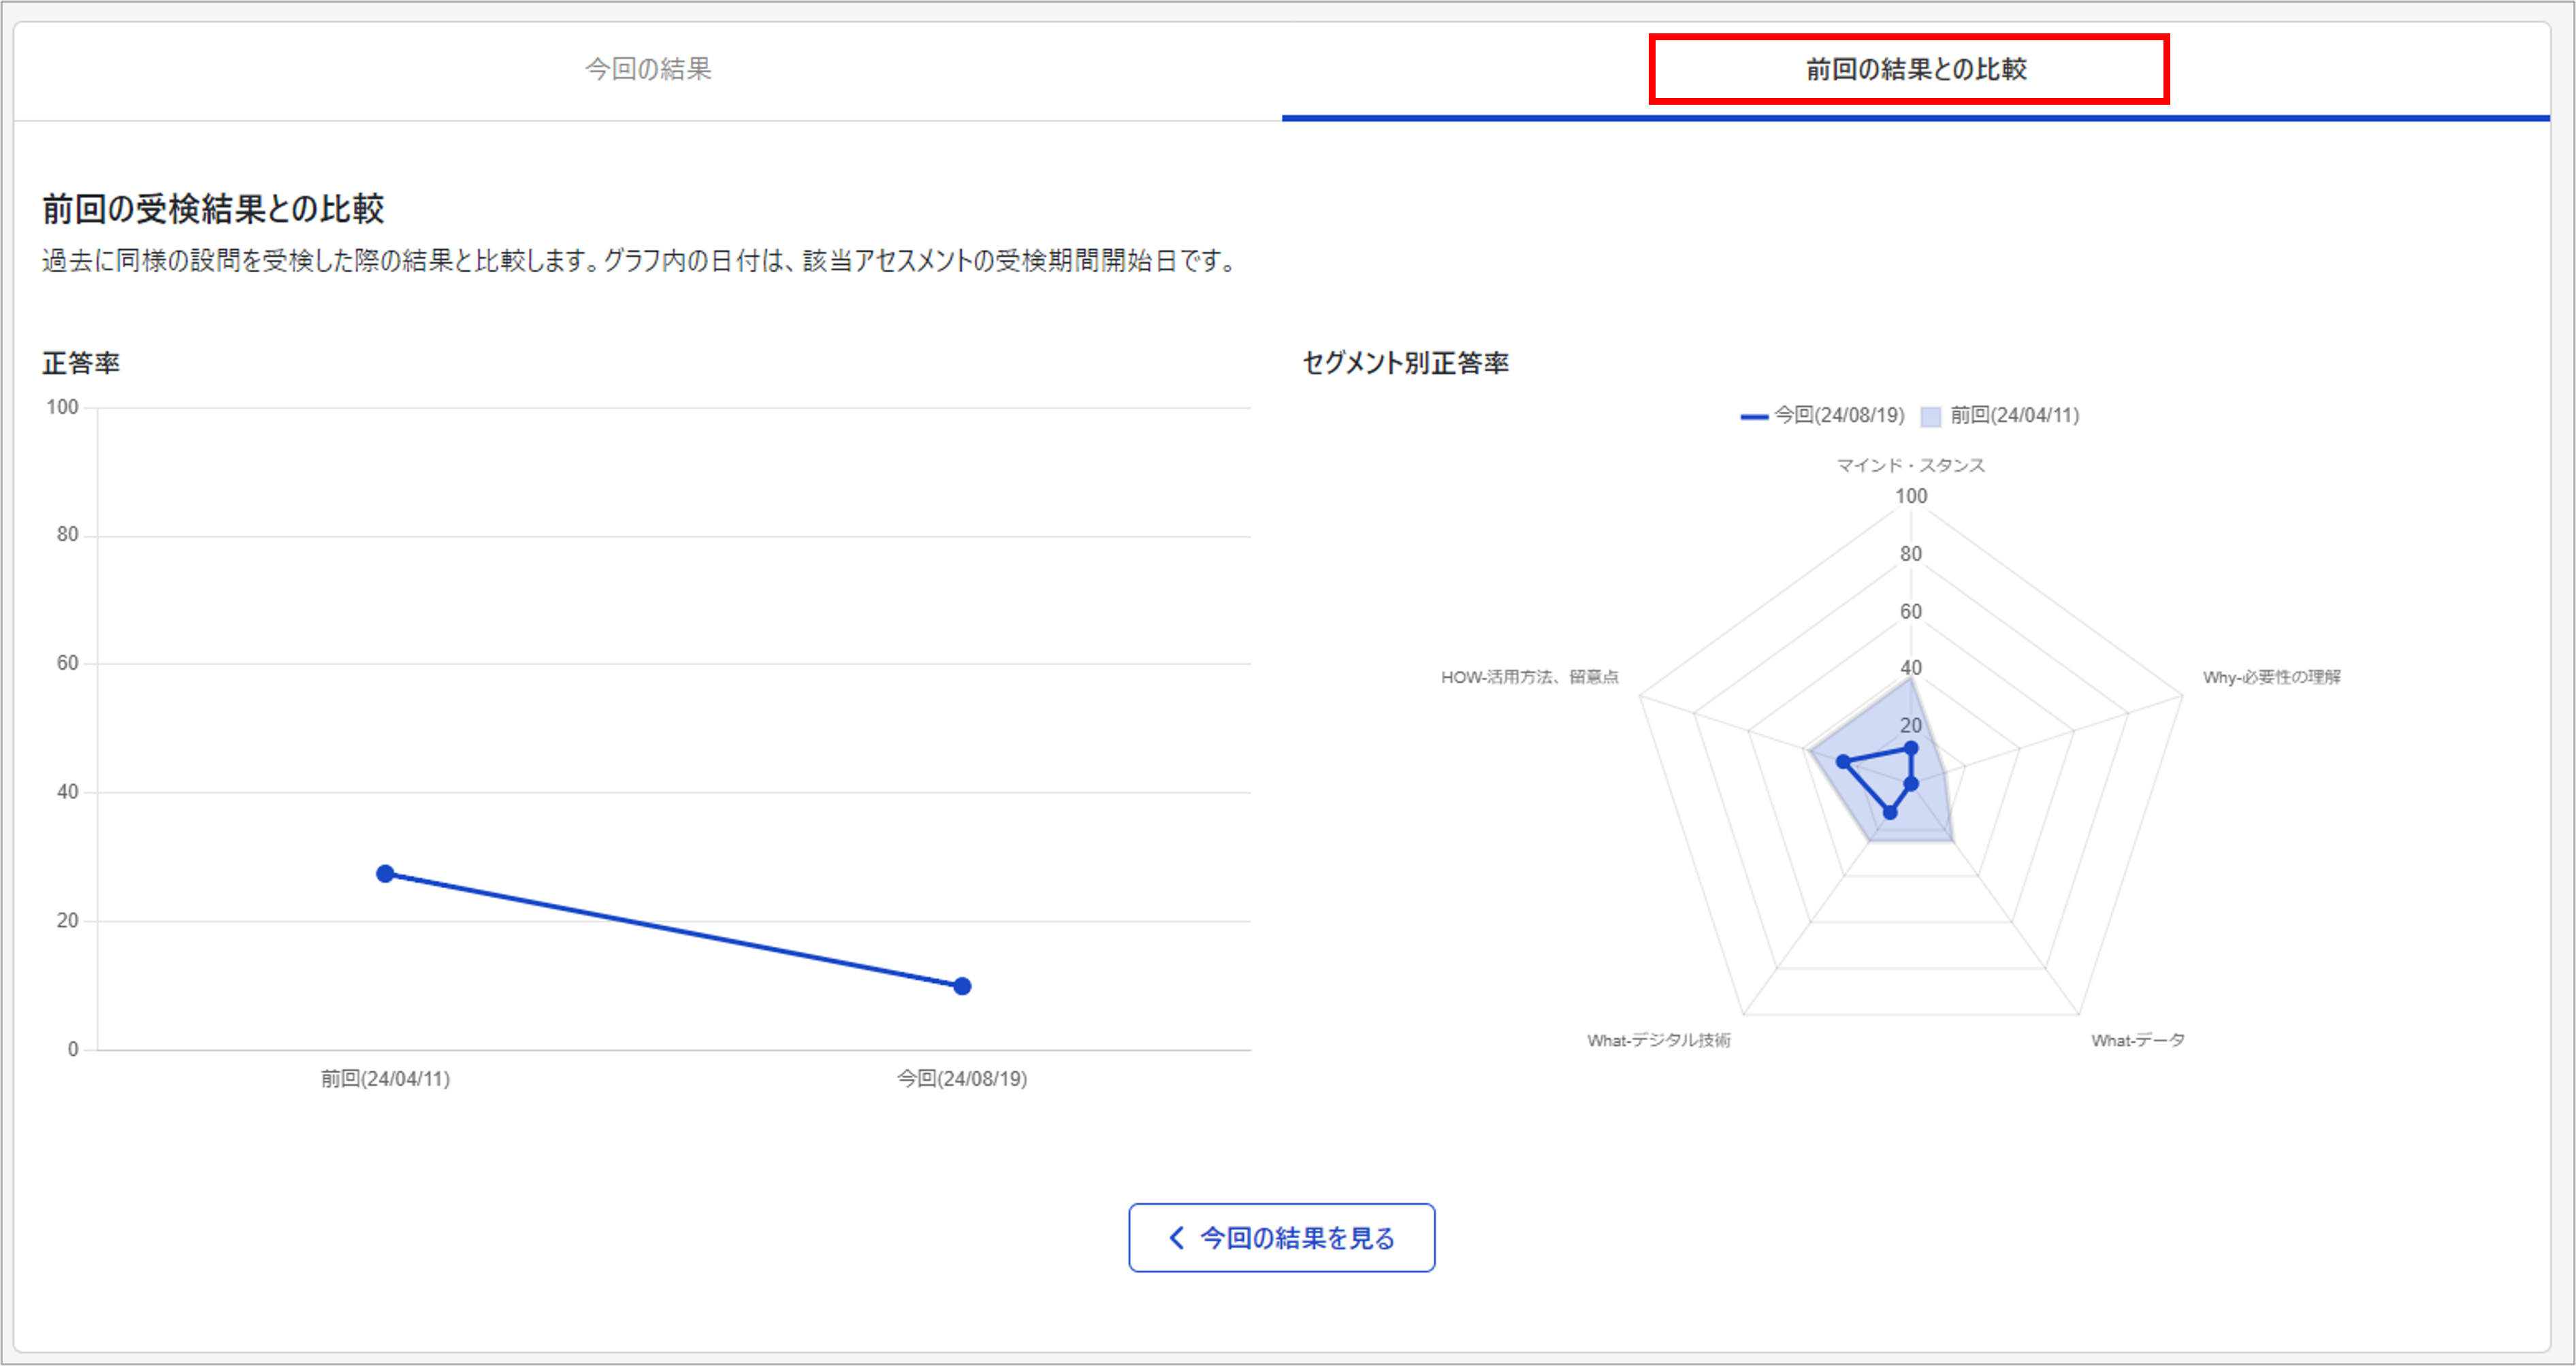2576x1366 pixels.
Task: Click the Why-必要性の理解 radar data point
Action: pos(1911,784)
